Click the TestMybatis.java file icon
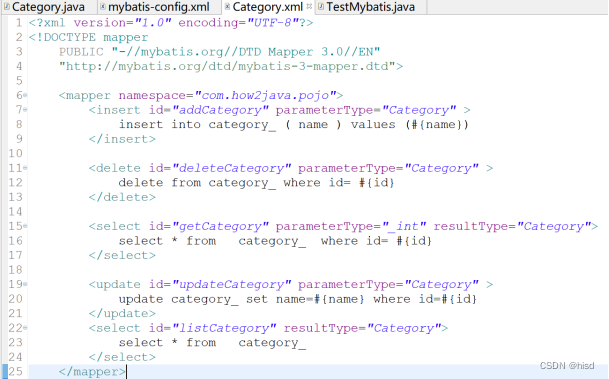 click(x=321, y=6)
